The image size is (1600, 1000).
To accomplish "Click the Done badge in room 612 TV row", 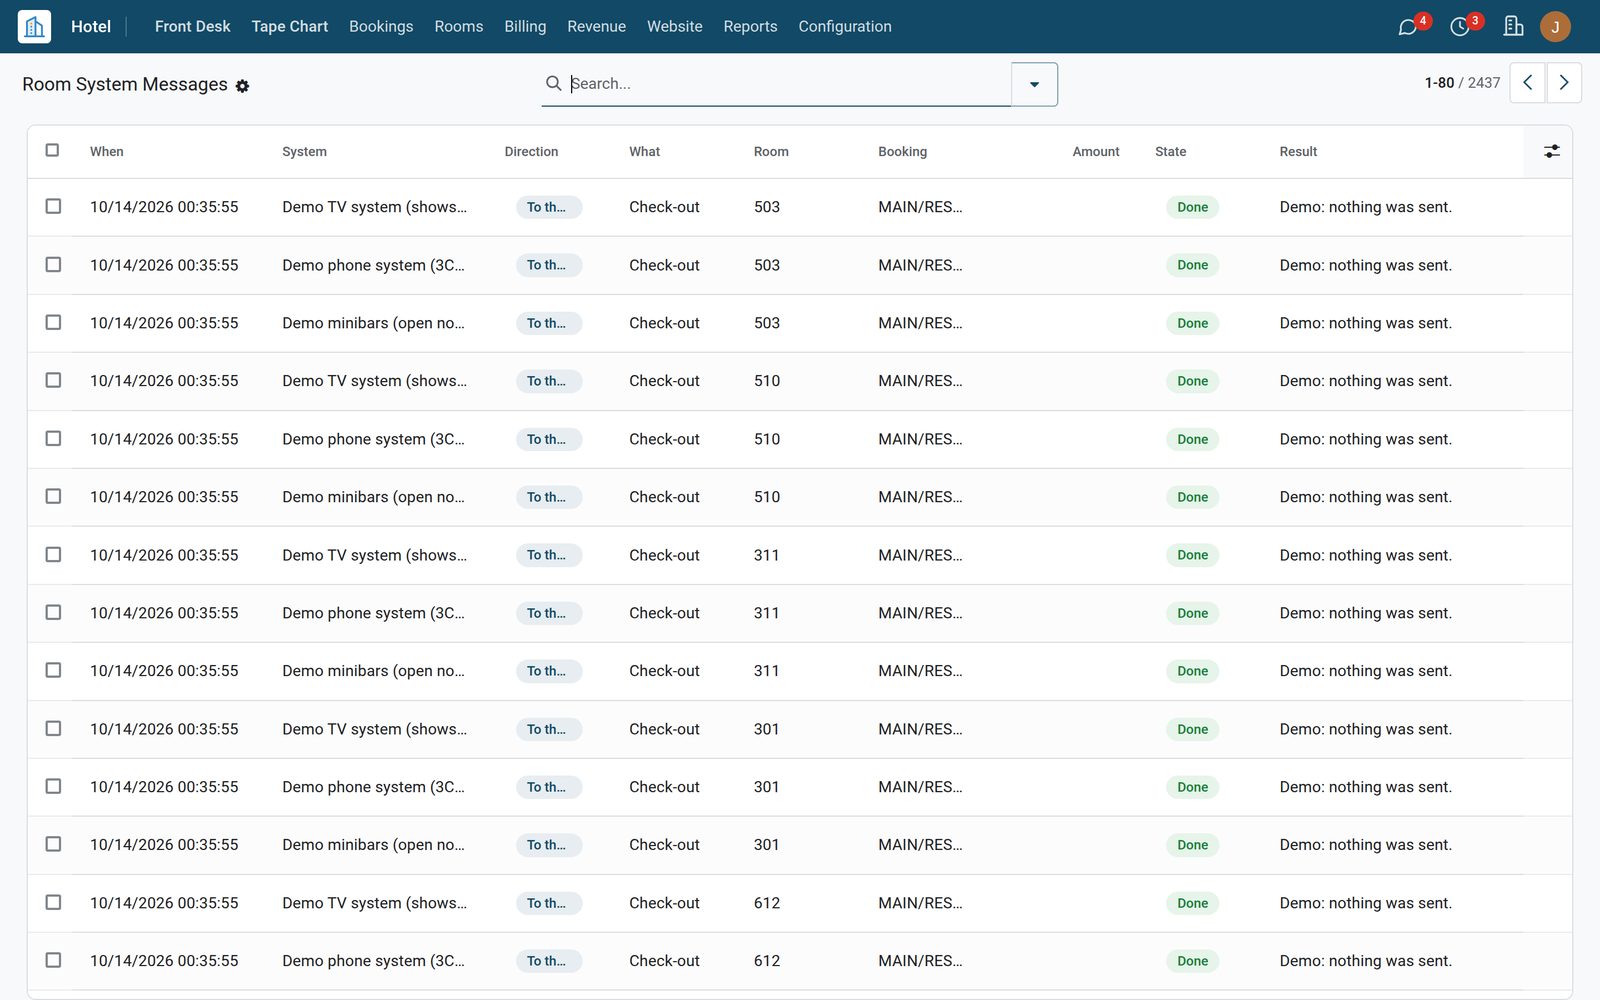I will pos(1192,903).
